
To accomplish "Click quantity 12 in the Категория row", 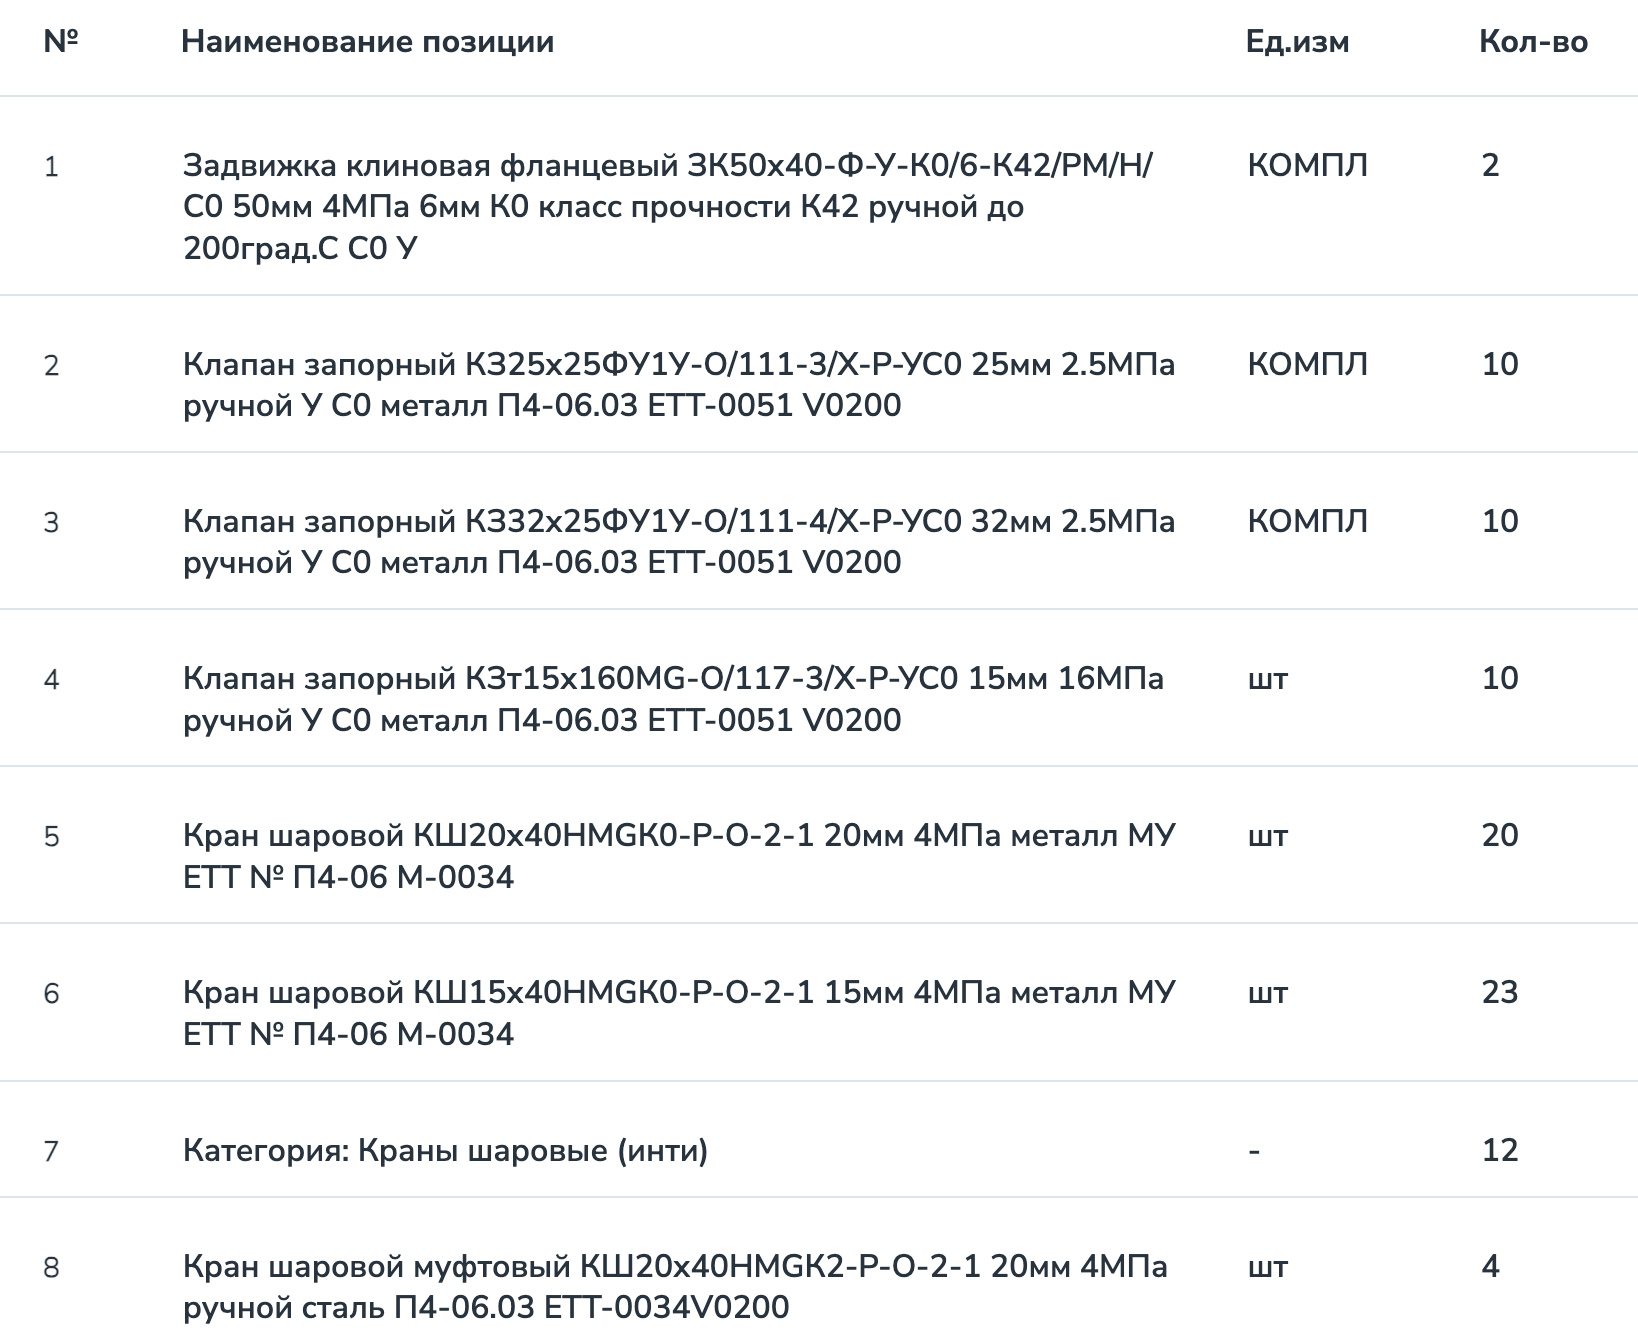I will click(1500, 1150).
